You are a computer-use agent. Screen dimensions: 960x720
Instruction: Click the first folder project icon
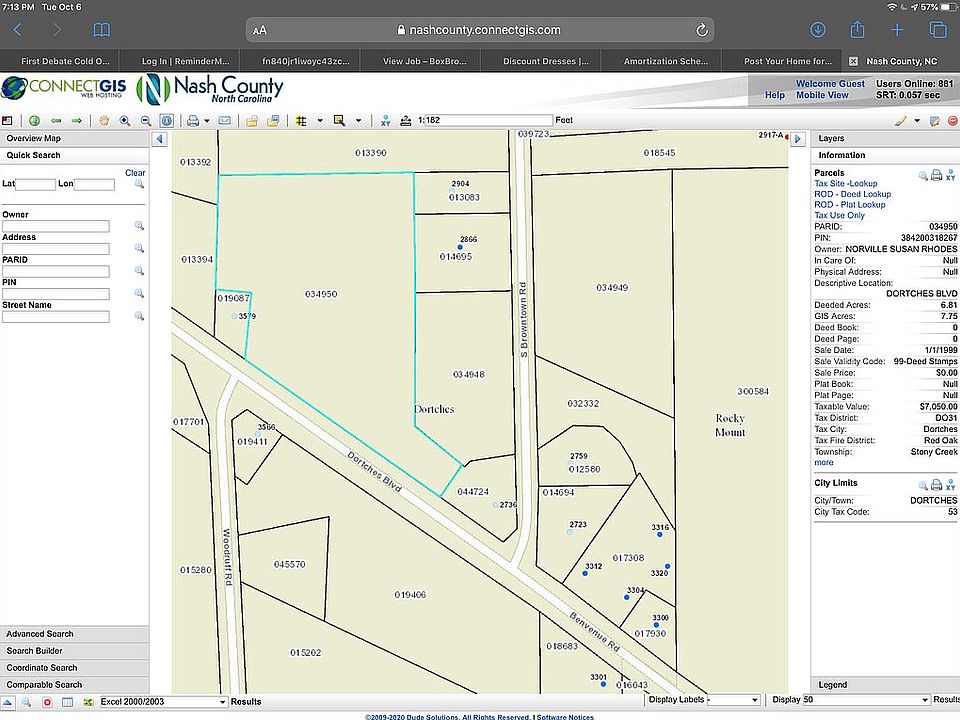(x=252, y=121)
